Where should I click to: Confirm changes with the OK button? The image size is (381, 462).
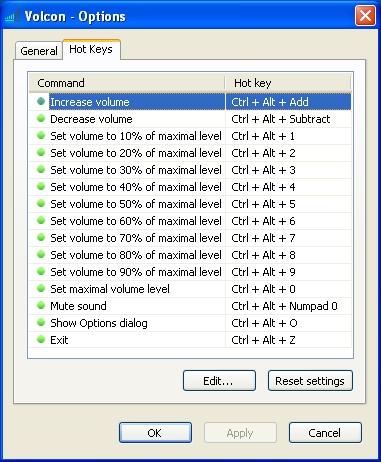[x=155, y=433]
